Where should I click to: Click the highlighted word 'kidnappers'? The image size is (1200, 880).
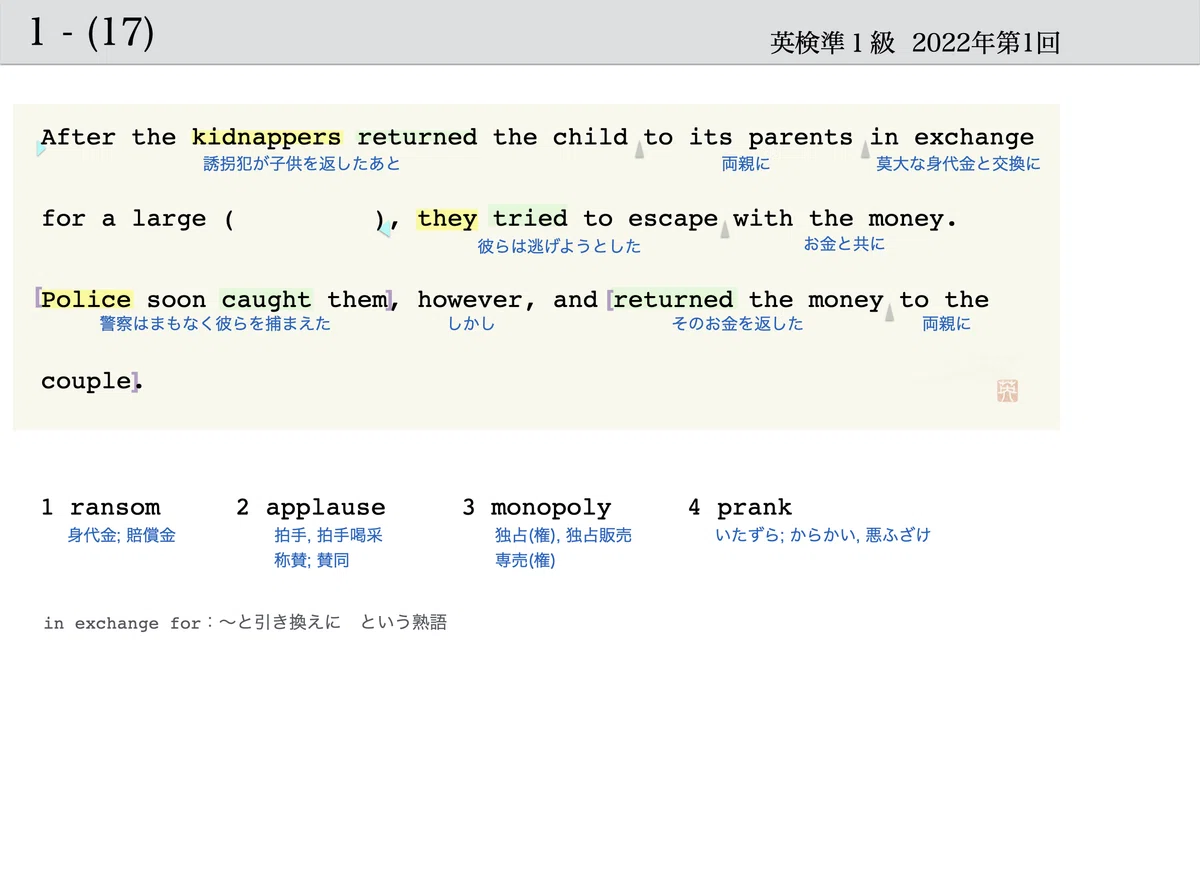click(x=266, y=137)
